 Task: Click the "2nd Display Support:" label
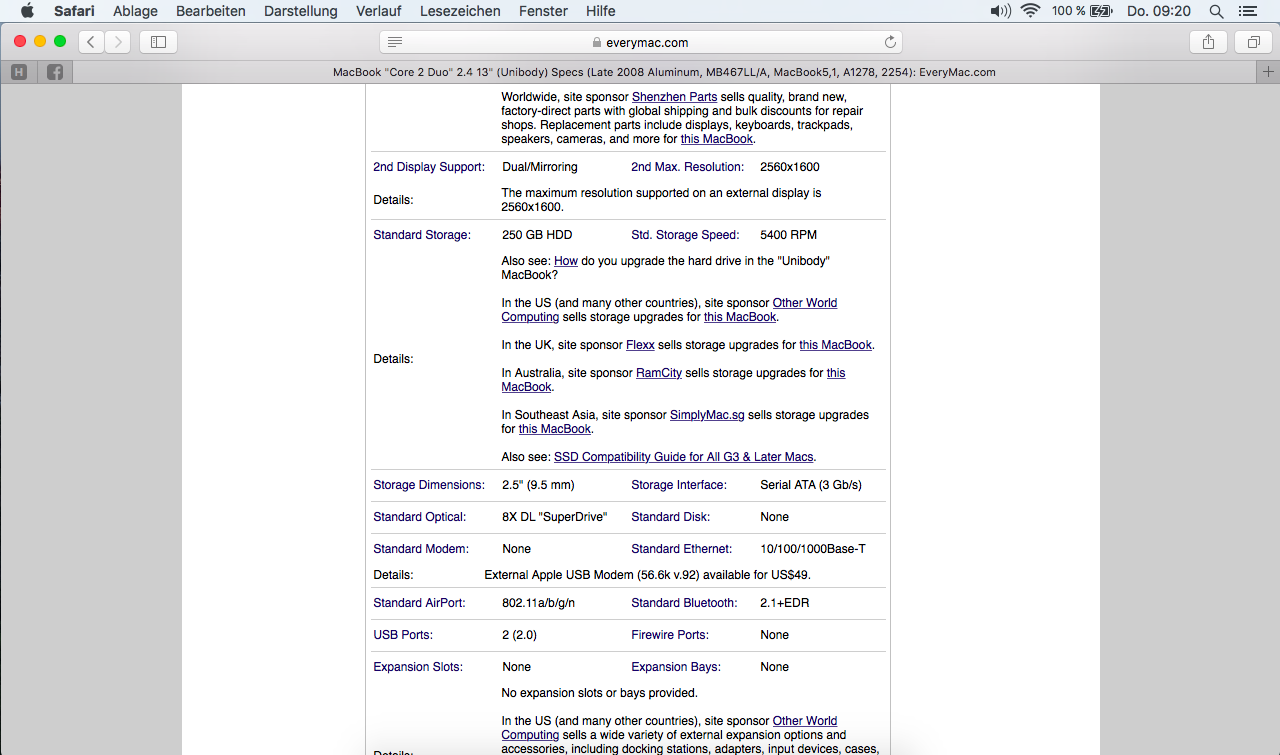pyautogui.click(x=429, y=167)
